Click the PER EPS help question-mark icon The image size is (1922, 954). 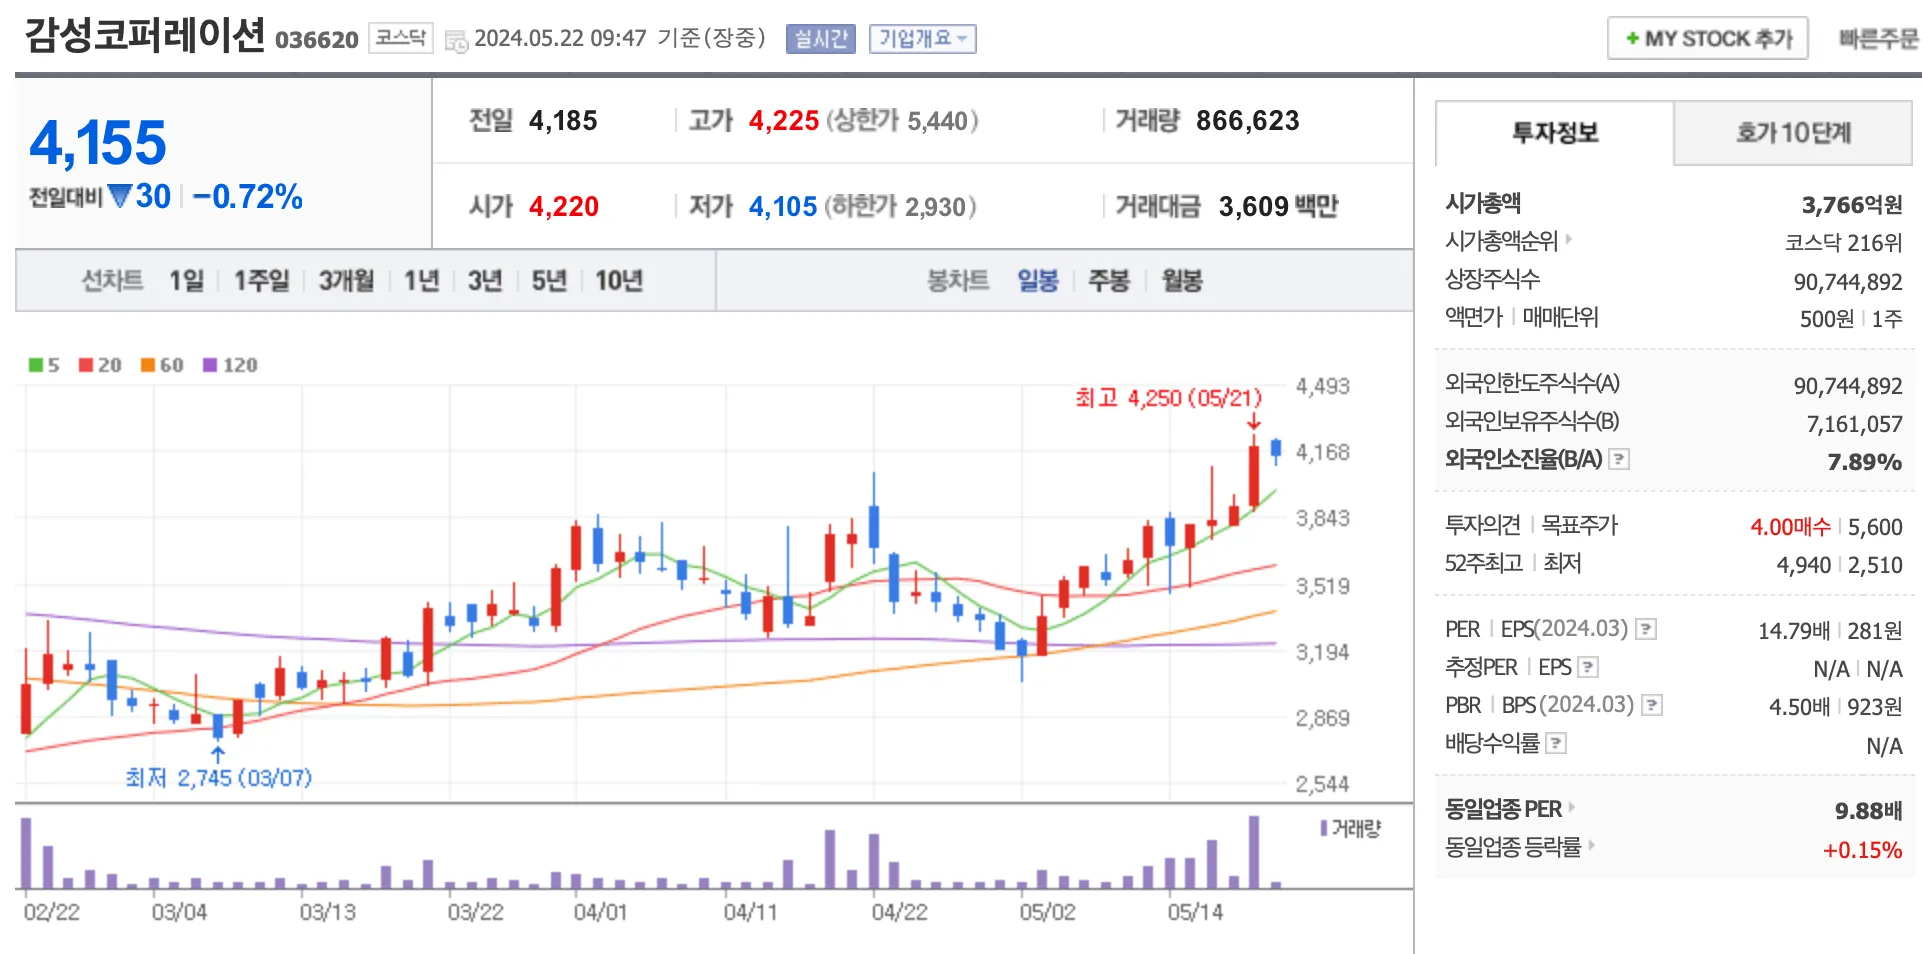coord(1646,629)
